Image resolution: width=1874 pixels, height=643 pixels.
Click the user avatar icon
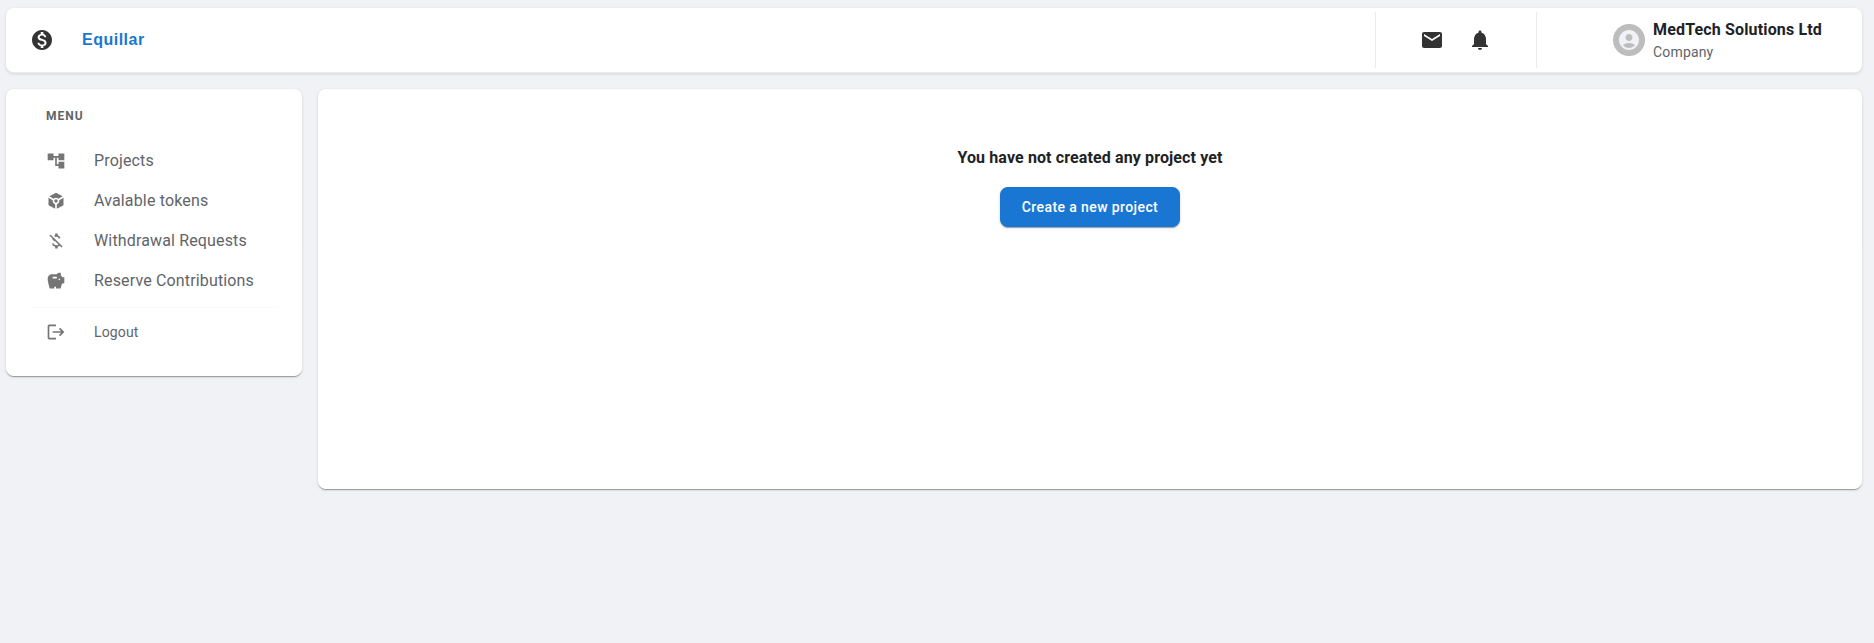tap(1628, 40)
